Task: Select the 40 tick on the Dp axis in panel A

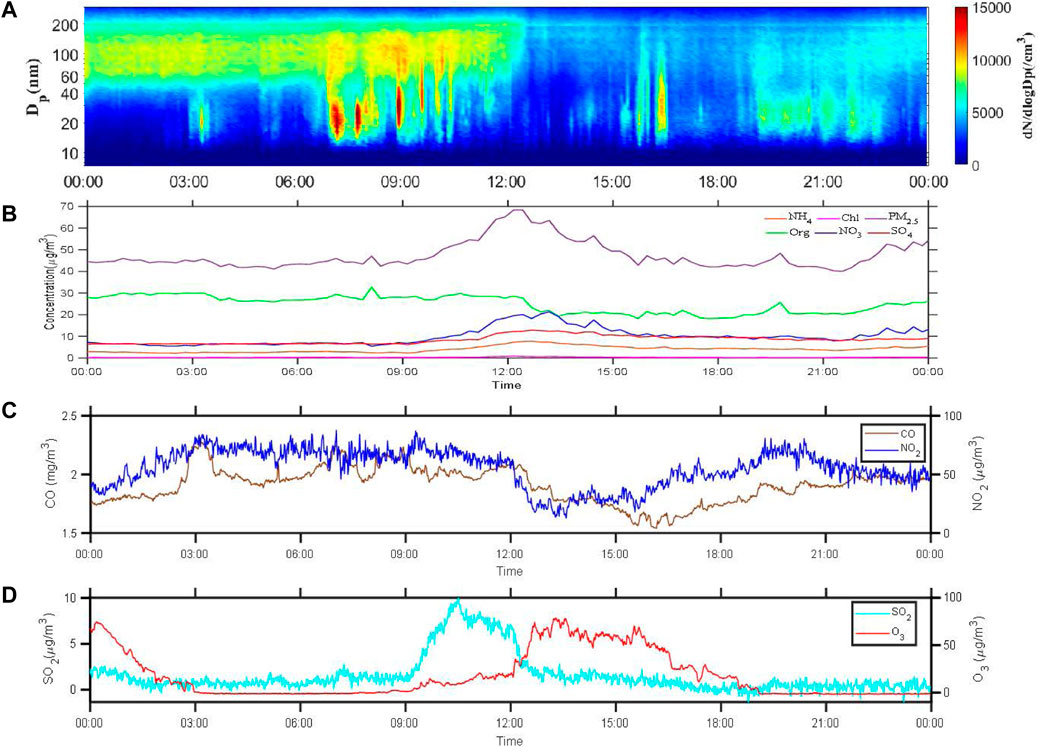Action: pyautogui.click(x=70, y=93)
